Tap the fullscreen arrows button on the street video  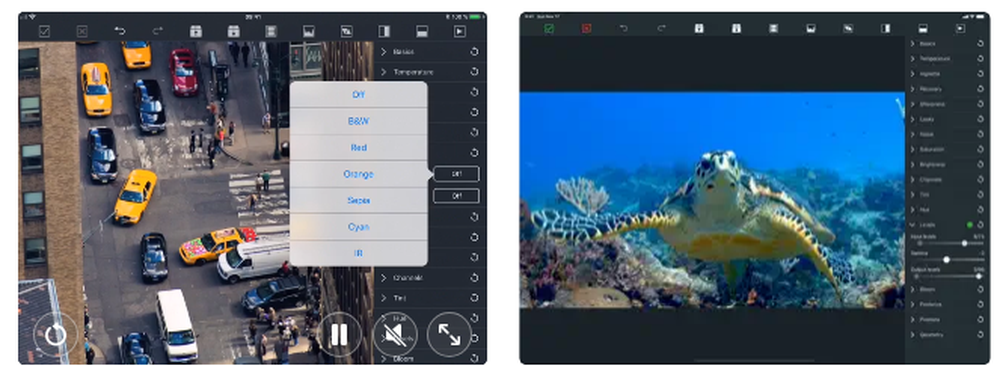449,334
